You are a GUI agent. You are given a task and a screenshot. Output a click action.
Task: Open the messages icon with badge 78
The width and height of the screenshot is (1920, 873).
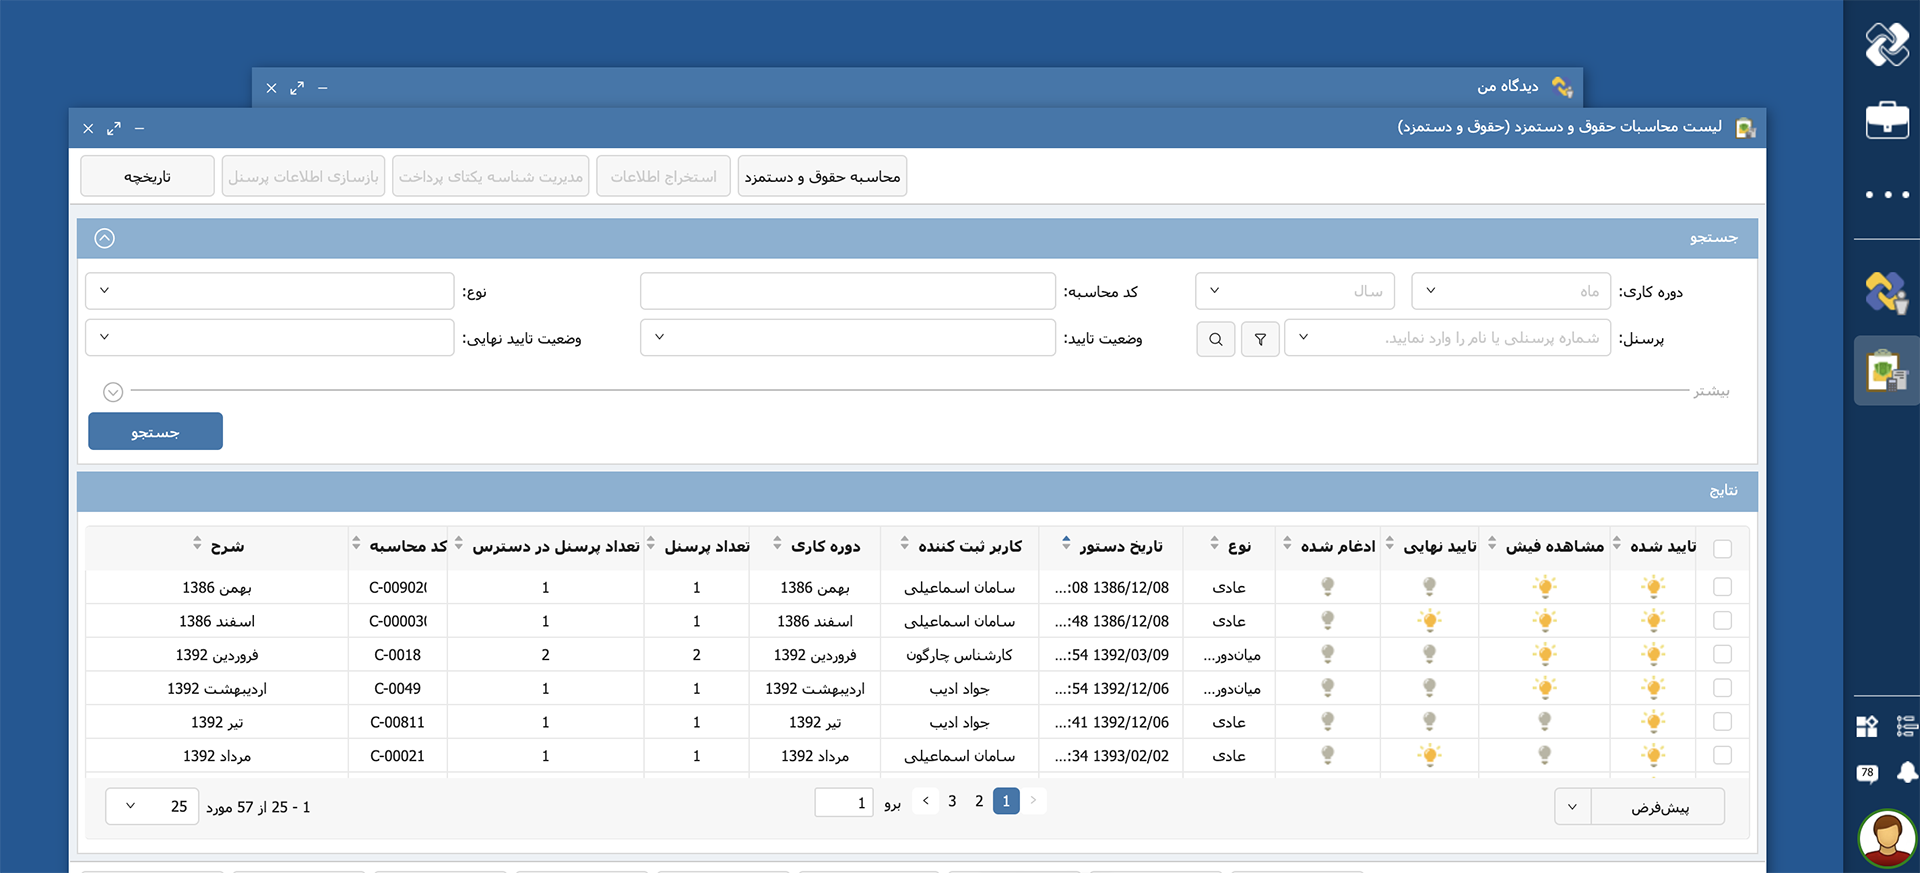click(1866, 773)
